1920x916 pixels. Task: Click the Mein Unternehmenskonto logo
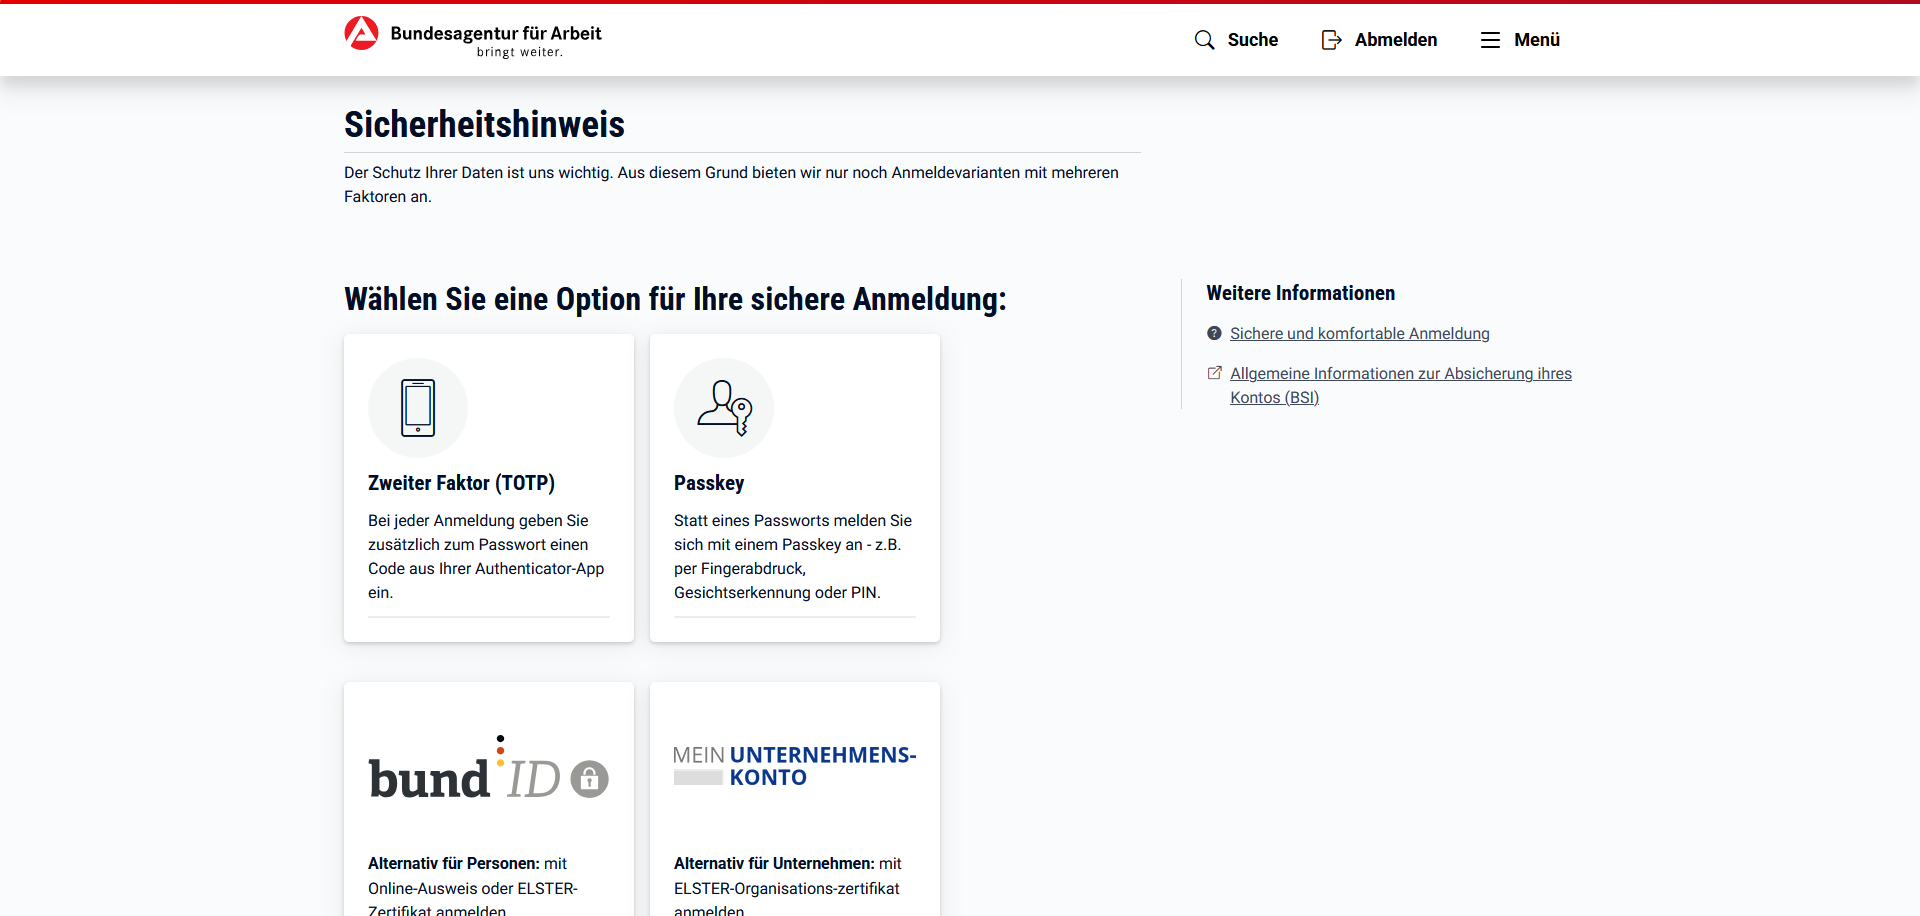(794, 766)
